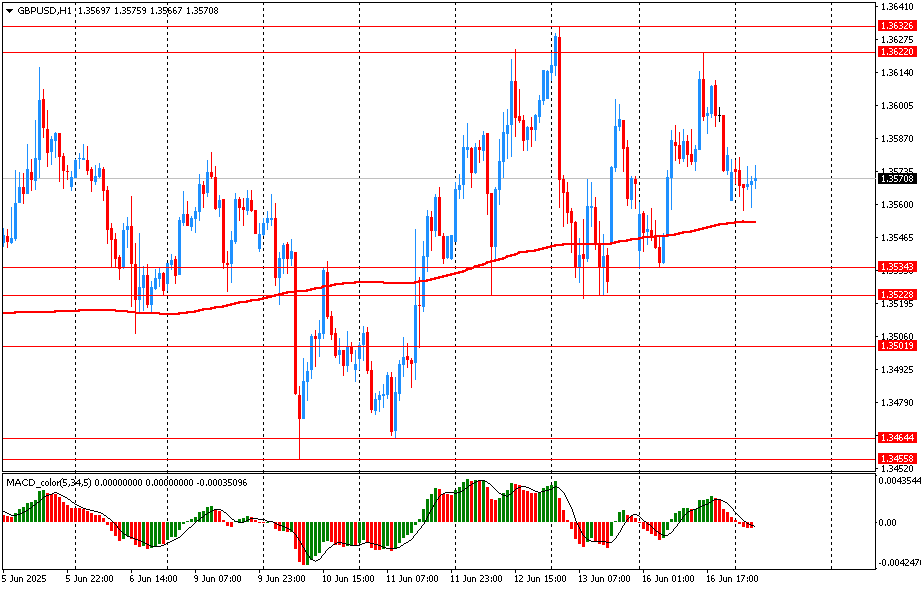
Task: Click the 5 Jun 22:00 time label
Action: click(89, 578)
